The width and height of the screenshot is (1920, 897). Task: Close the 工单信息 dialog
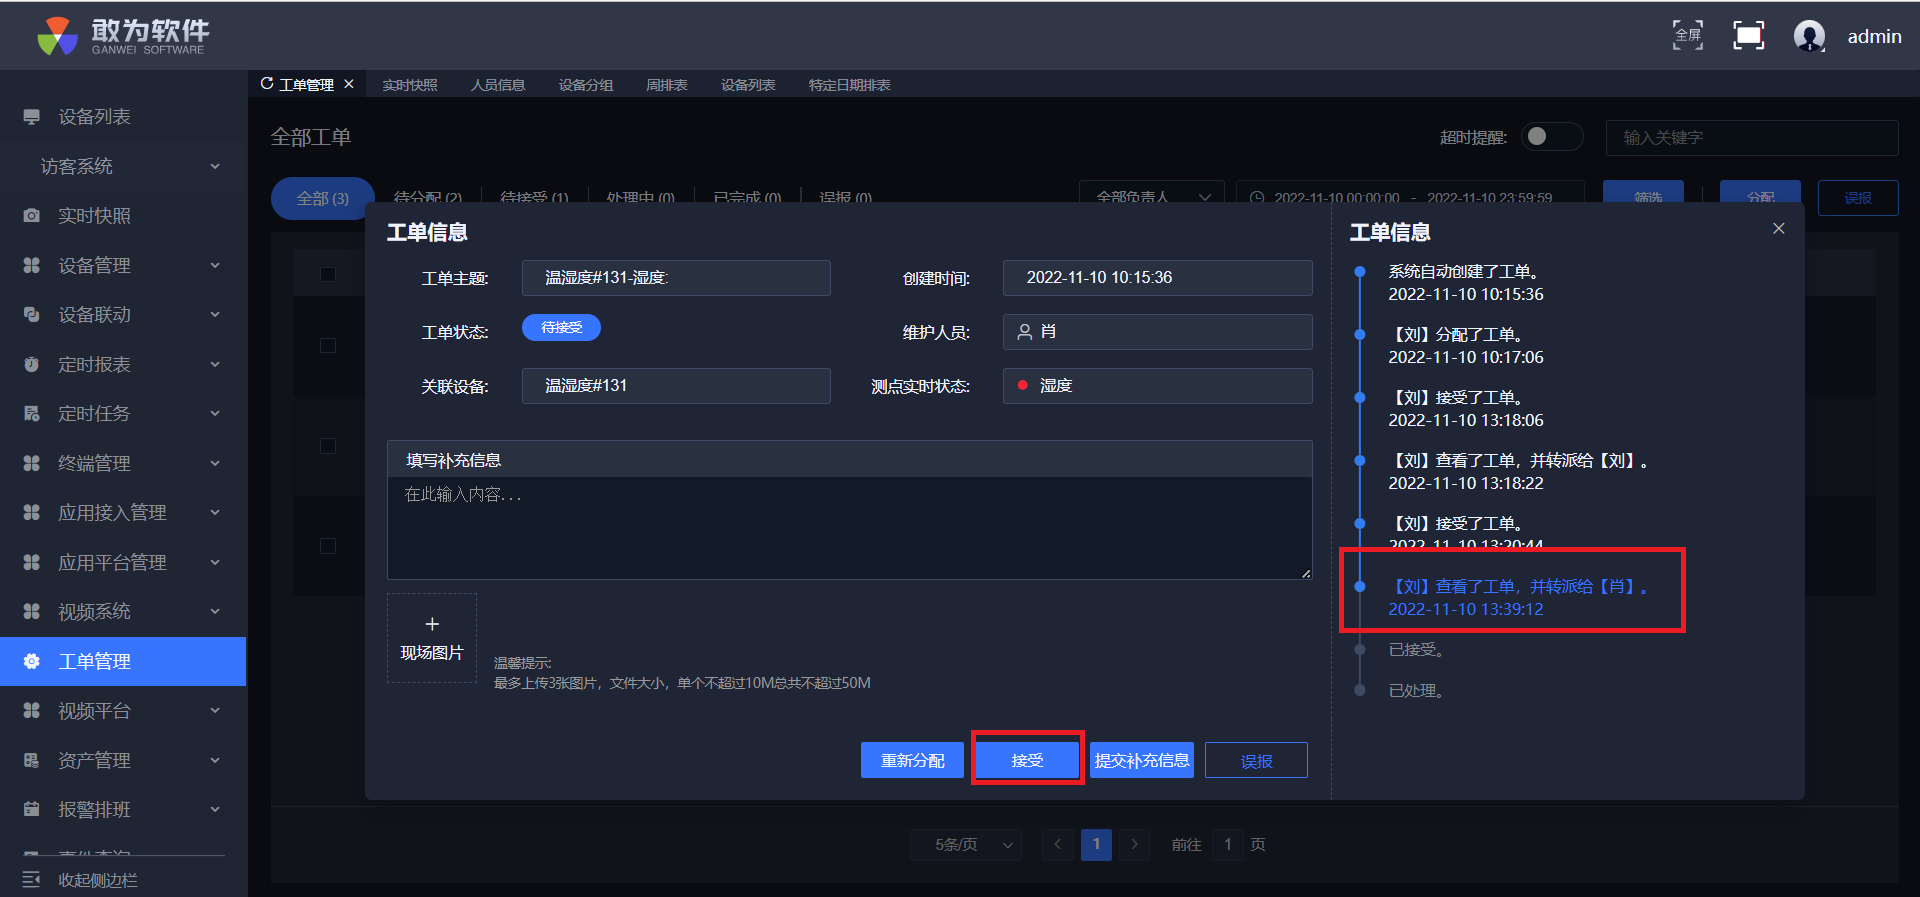(x=1779, y=229)
